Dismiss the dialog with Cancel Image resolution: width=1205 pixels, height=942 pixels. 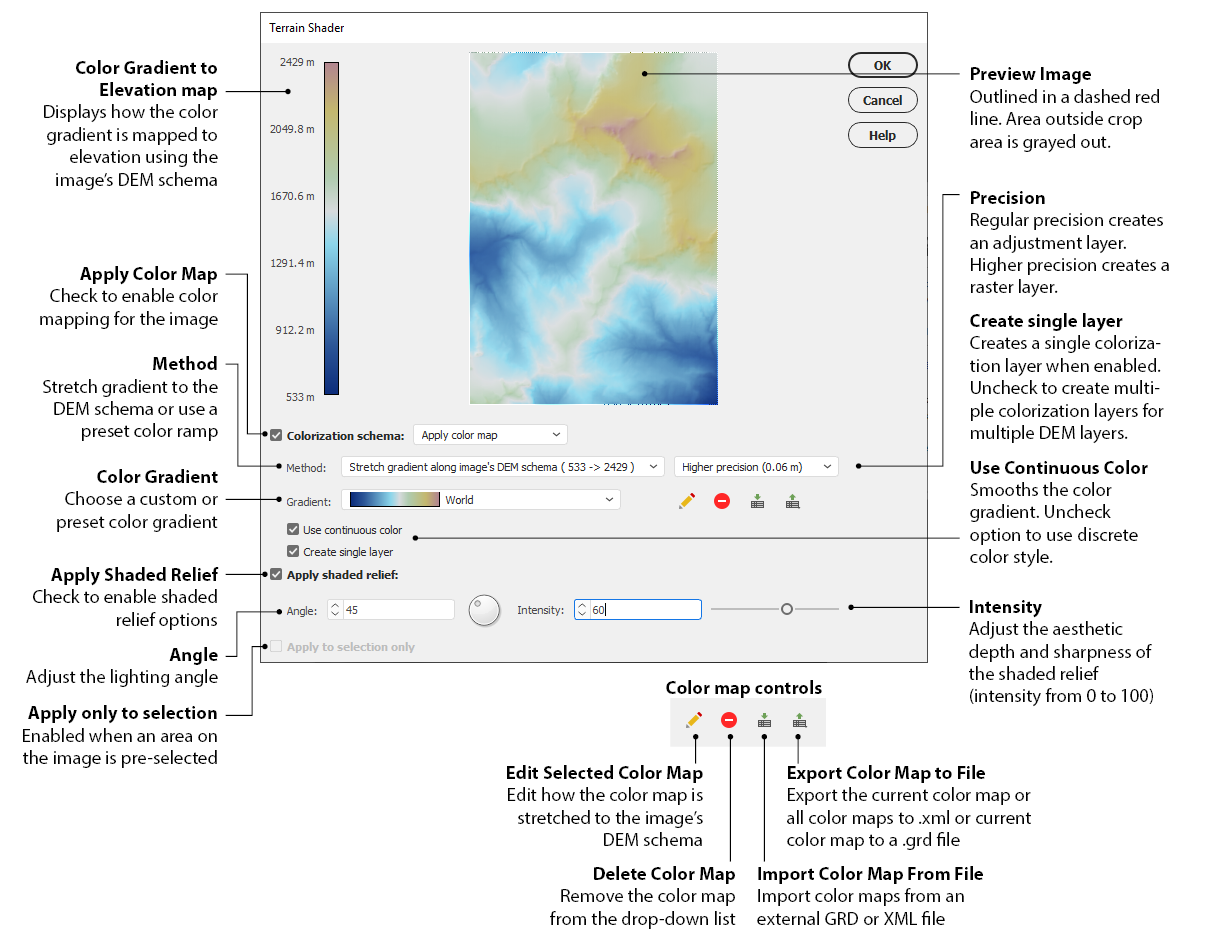[x=882, y=100]
